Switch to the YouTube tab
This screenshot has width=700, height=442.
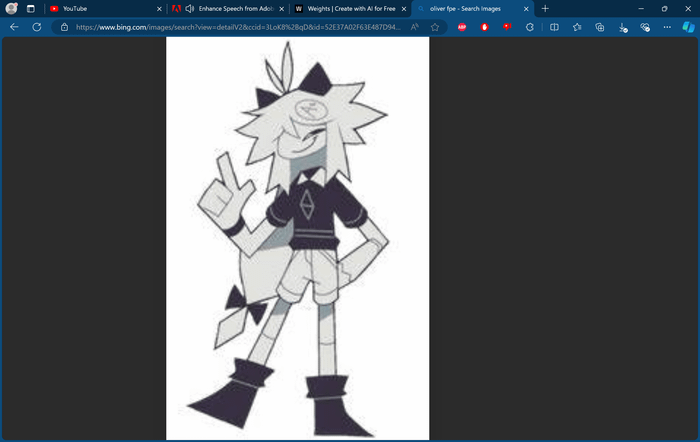105,8
